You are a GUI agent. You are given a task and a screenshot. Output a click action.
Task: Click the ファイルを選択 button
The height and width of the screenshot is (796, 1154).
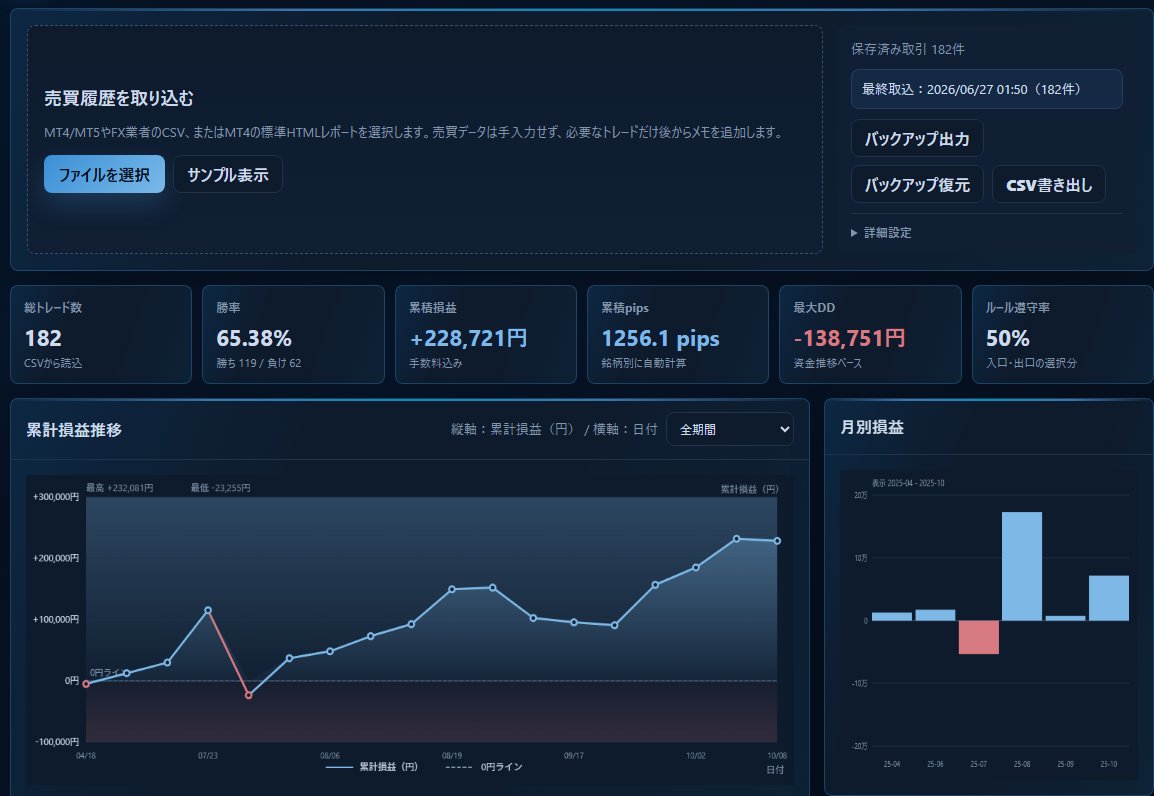click(x=104, y=174)
